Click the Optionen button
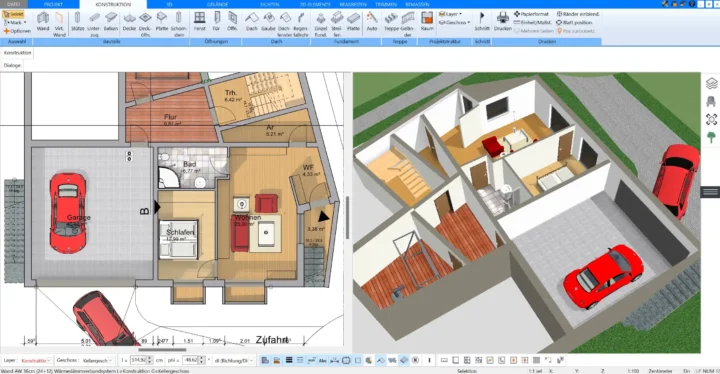This screenshot has width=720, height=374. click(17, 31)
